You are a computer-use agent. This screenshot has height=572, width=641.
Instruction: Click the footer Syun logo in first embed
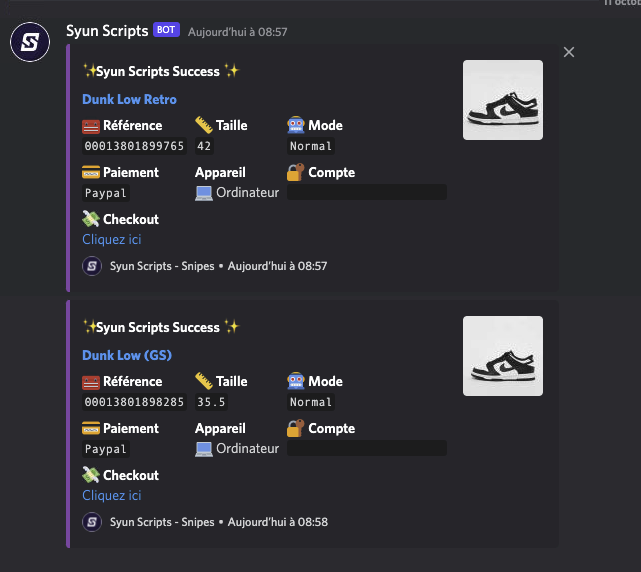point(92,266)
